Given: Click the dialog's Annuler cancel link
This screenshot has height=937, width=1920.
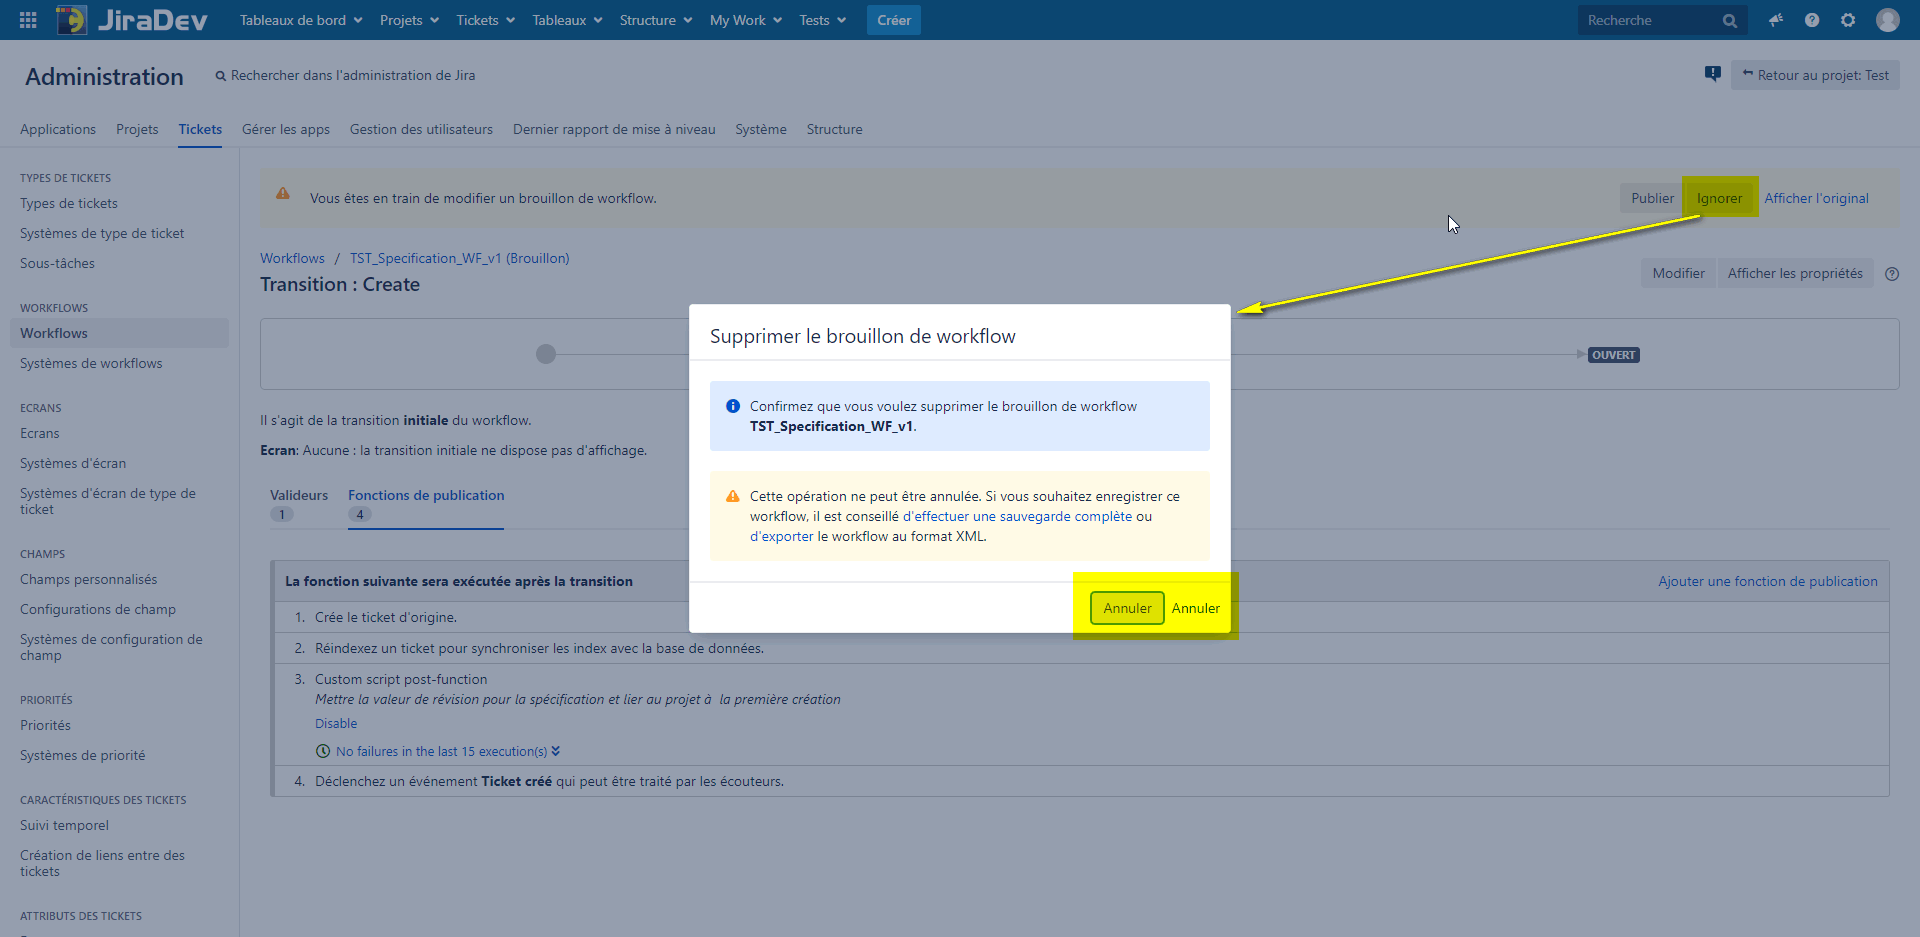Looking at the screenshot, I should point(1195,608).
